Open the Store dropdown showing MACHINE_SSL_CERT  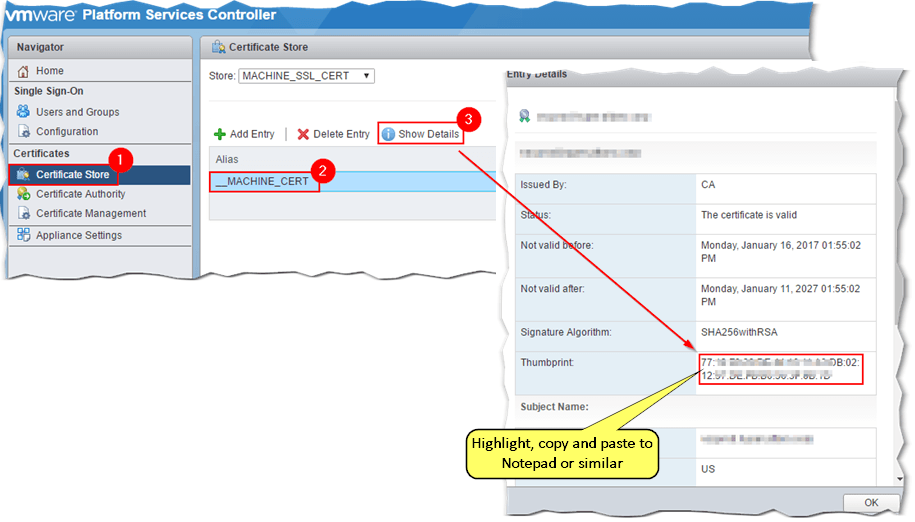(x=306, y=76)
